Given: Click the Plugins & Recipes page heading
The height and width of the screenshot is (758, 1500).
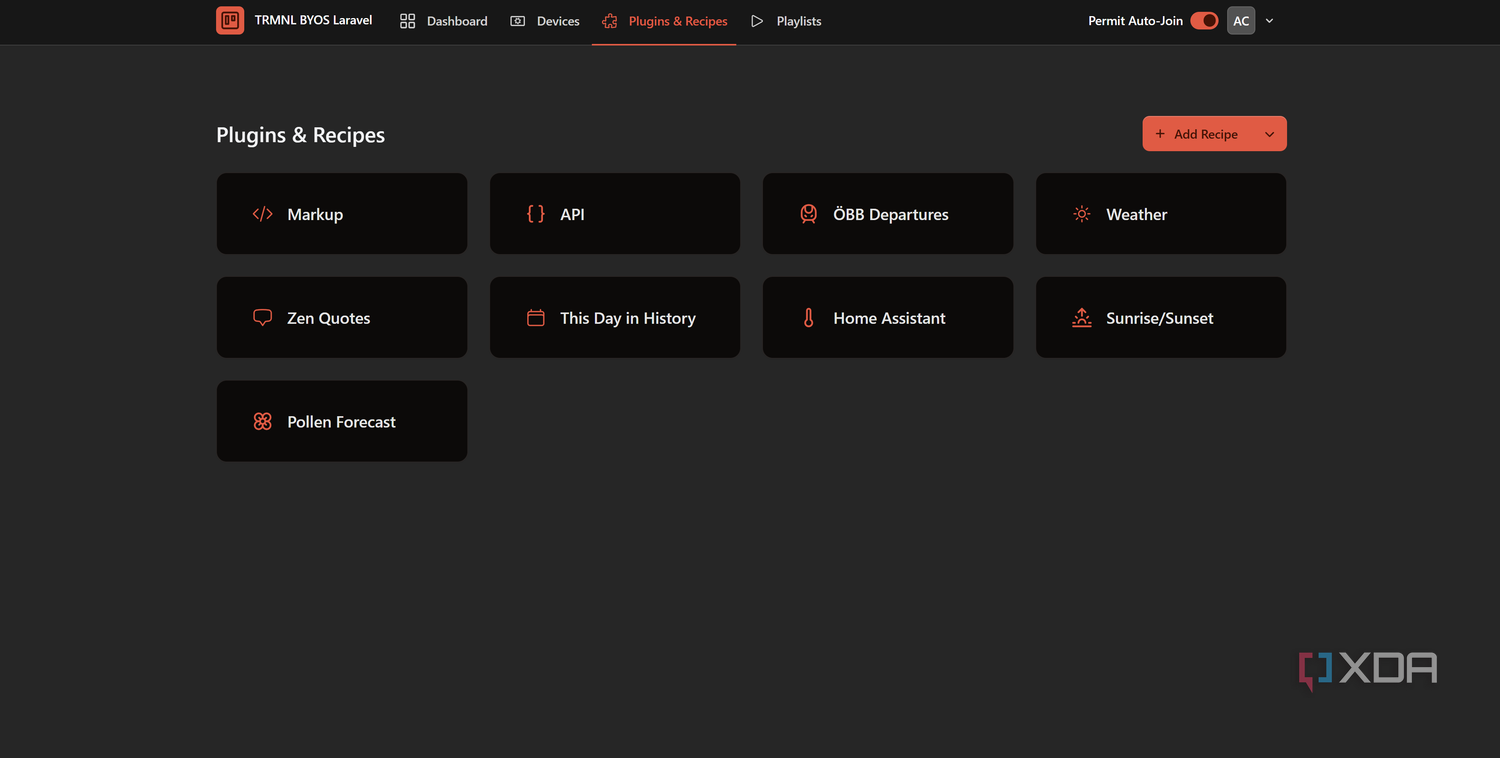Looking at the screenshot, I should click(300, 135).
